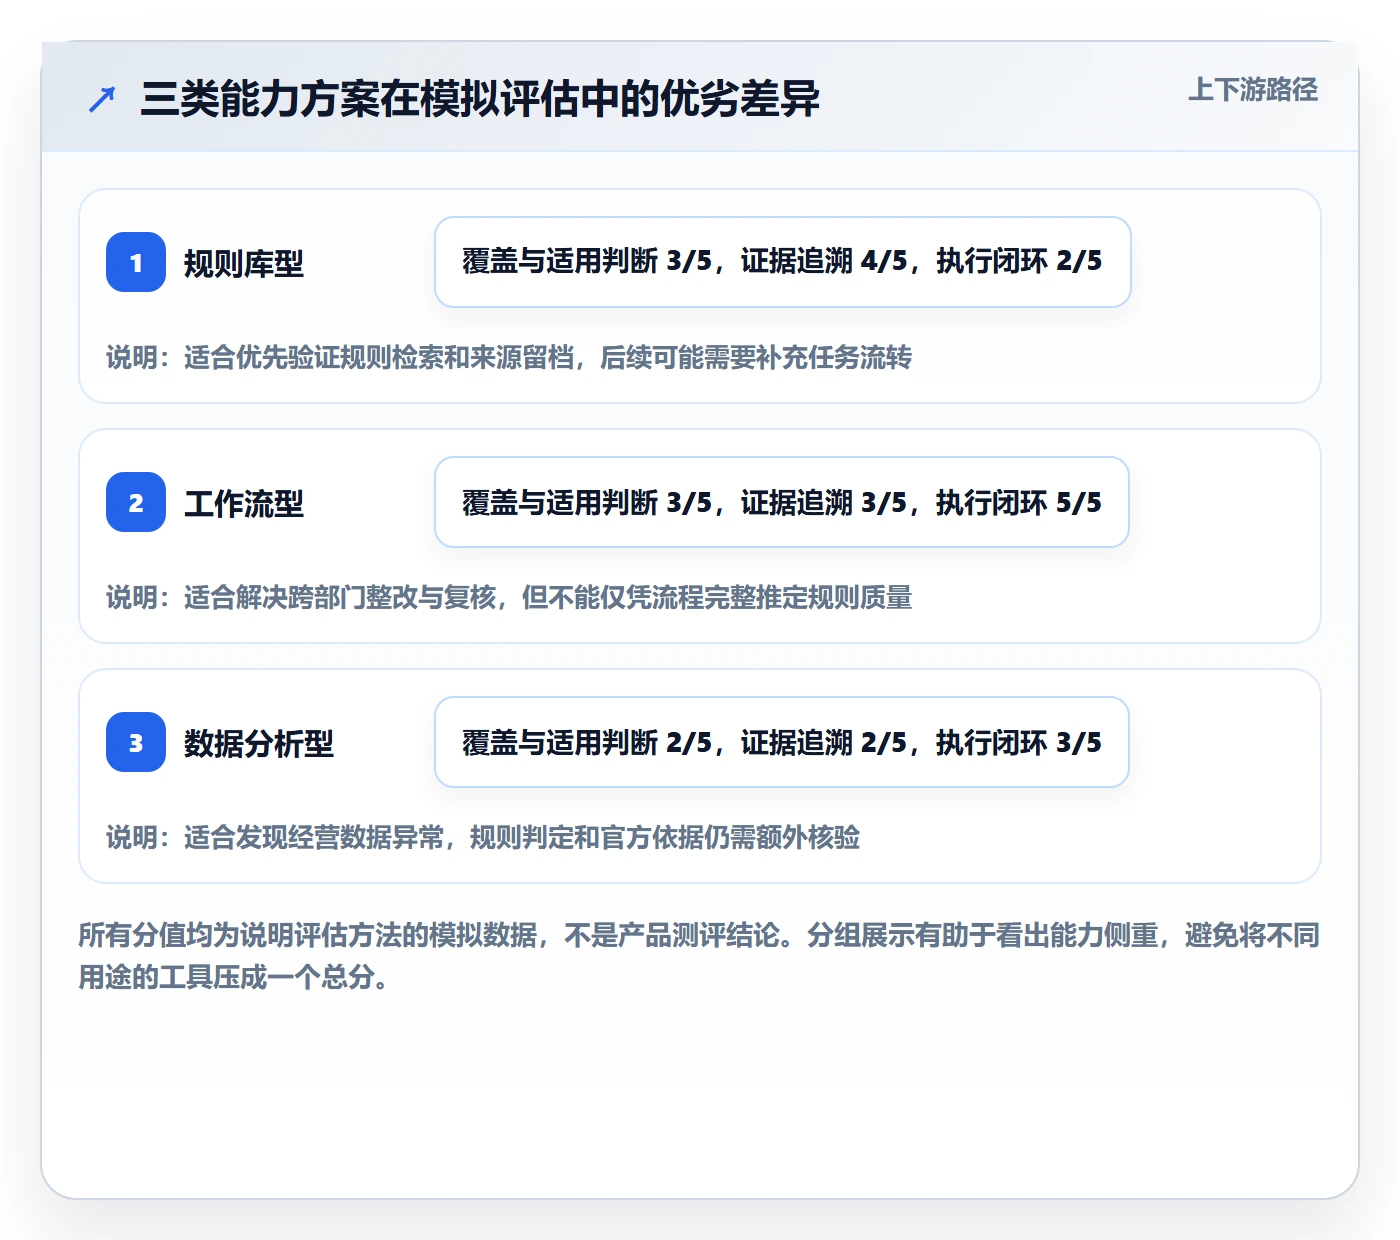Click the note 适合解决跨部门整改与复核

[509, 597]
